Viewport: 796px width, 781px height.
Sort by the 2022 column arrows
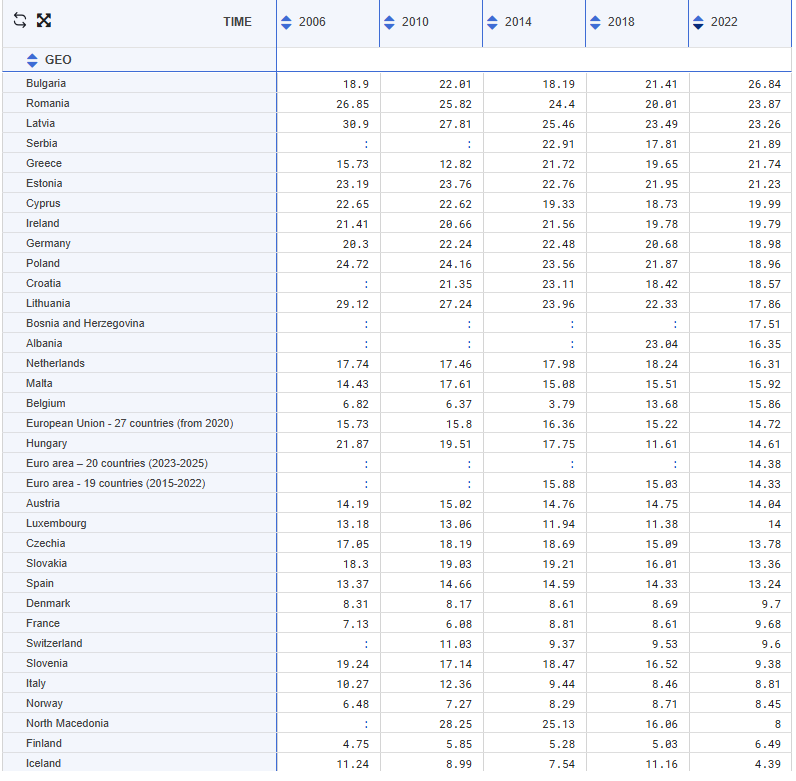coord(699,22)
